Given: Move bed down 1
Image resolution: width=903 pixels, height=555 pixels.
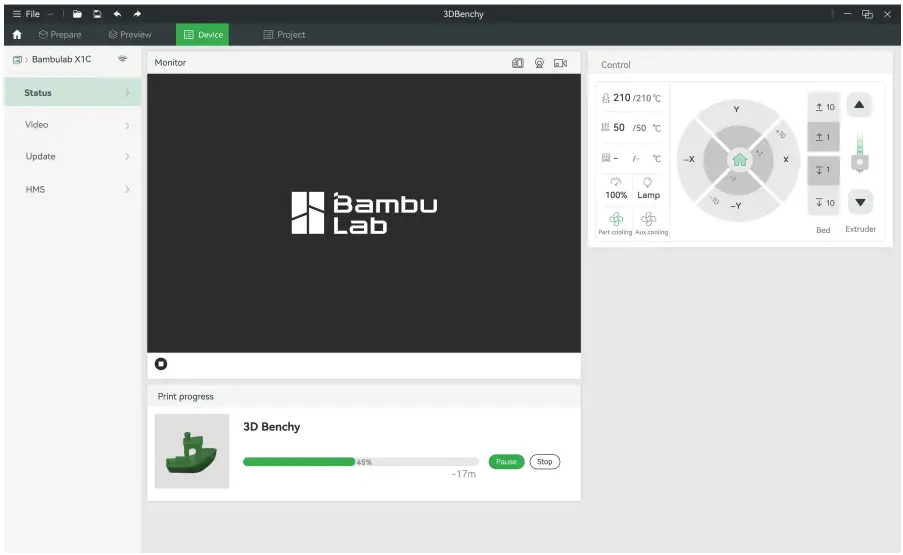Looking at the screenshot, I should pyautogui.click(x=824, y=170).
